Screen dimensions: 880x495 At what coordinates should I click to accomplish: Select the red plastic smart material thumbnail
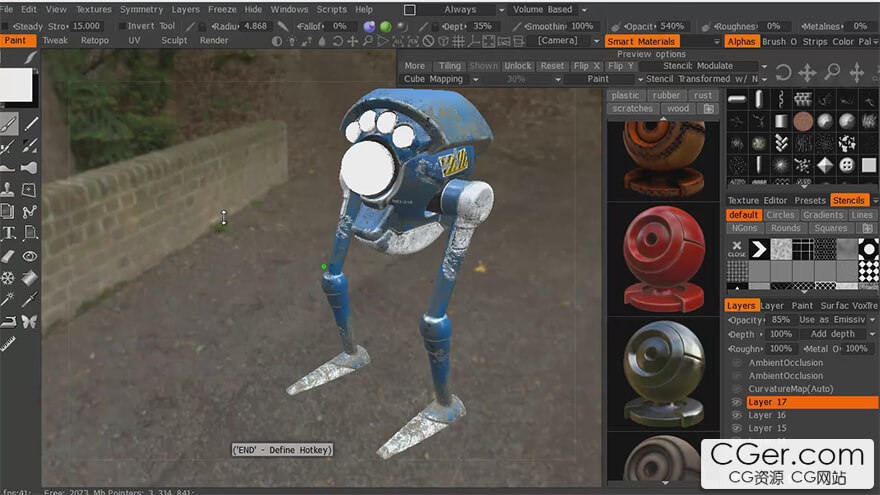point(663,259)
